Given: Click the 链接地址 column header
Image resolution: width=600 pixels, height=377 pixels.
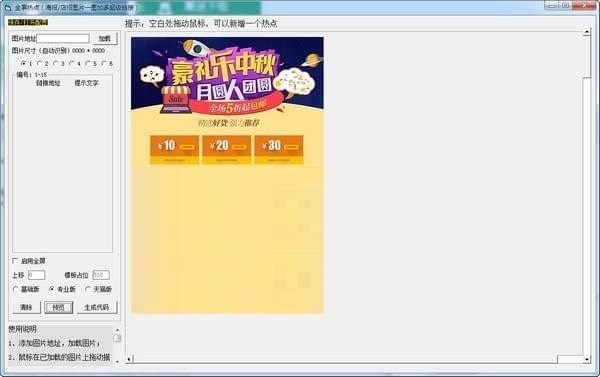Looking at the screenshot, I should click(48, 83).
